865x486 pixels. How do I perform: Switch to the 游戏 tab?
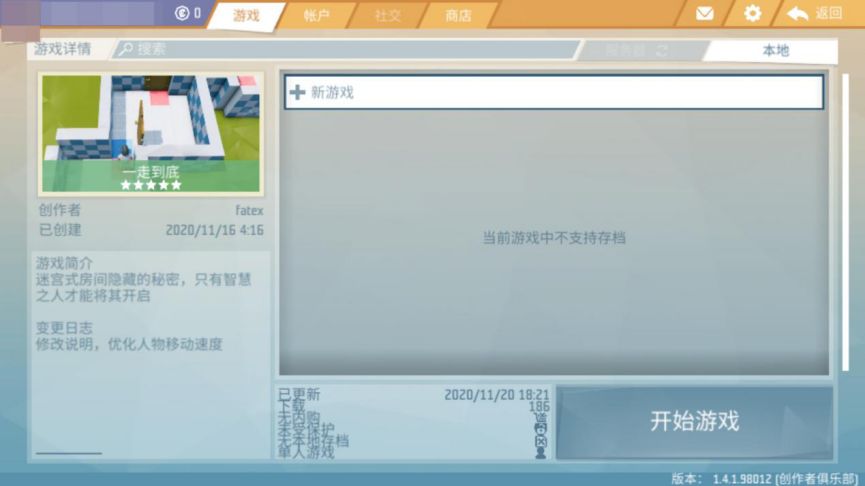246,15
